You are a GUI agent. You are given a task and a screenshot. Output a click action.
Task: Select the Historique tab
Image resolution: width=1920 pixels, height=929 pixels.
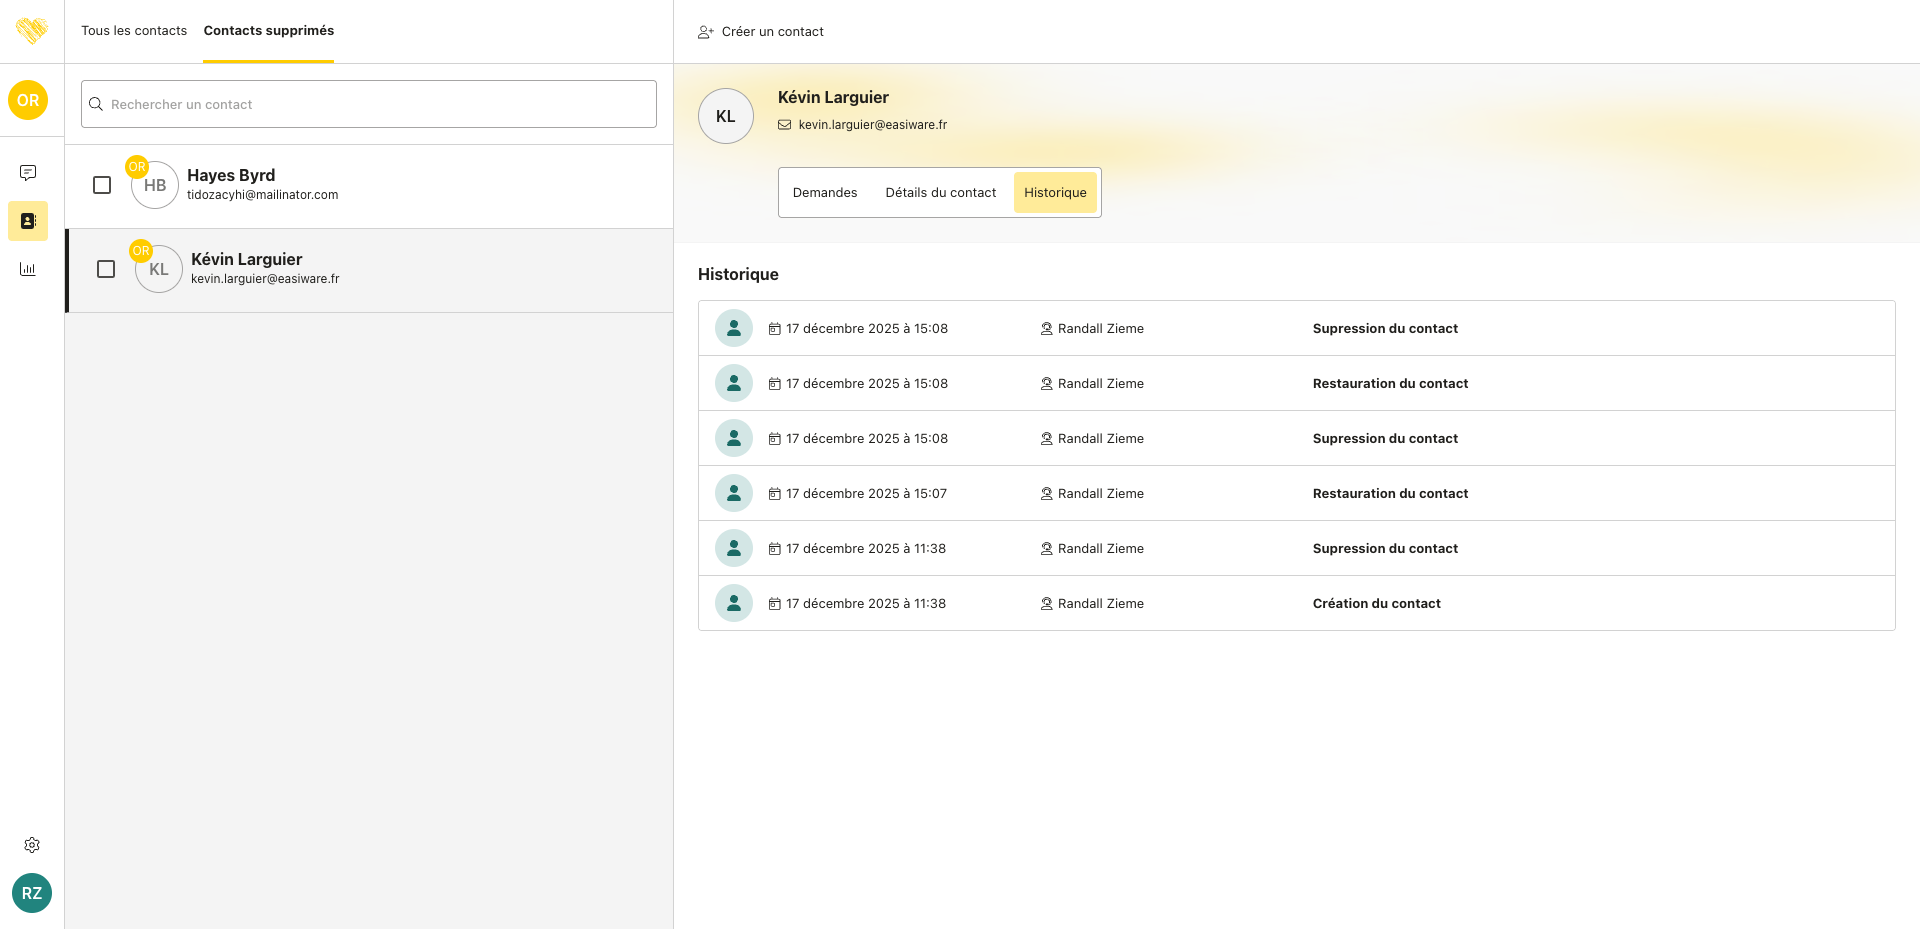pos(1055,193)
